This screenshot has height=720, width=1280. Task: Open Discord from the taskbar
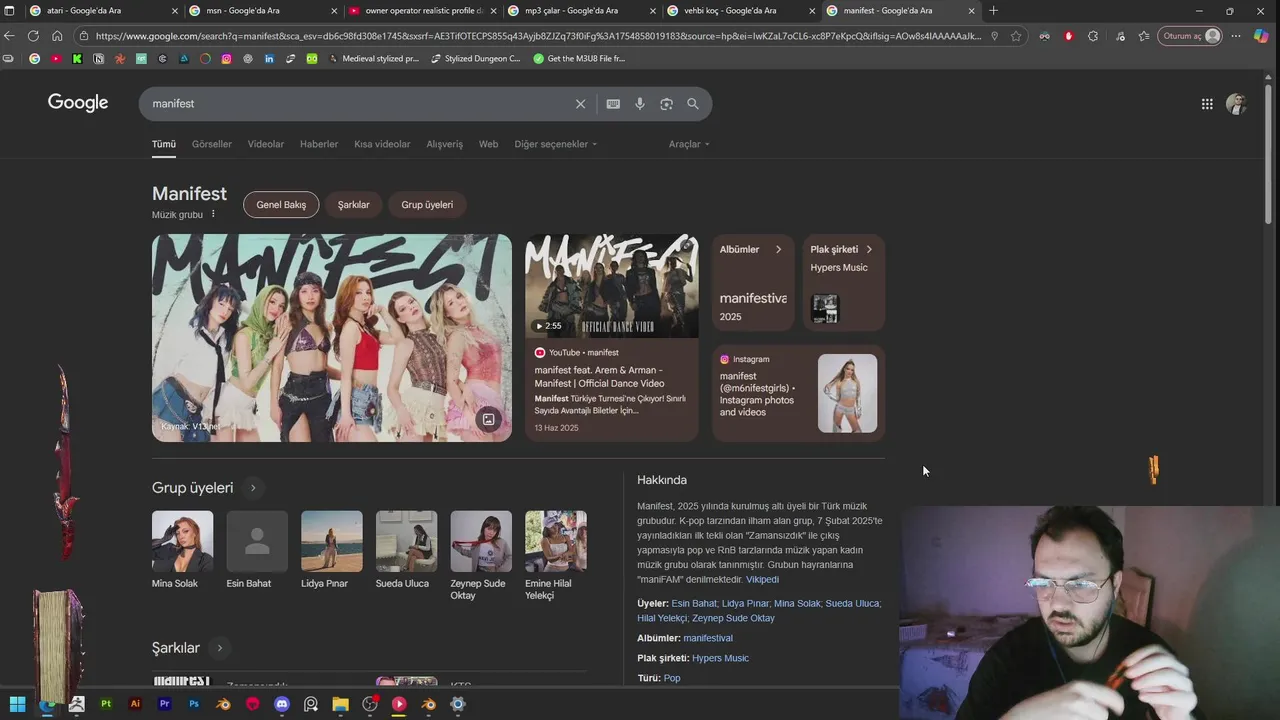tap(282, 704)
